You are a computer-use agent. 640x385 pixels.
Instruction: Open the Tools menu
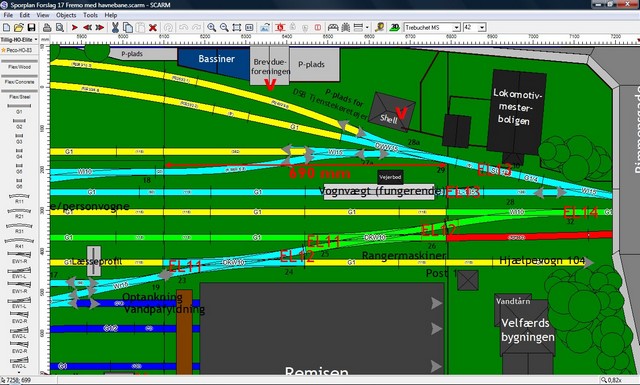90,15
